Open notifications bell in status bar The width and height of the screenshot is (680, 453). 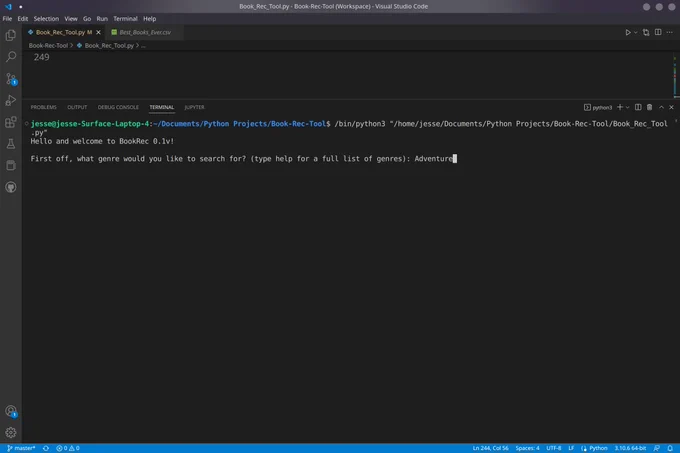(670, 448)
